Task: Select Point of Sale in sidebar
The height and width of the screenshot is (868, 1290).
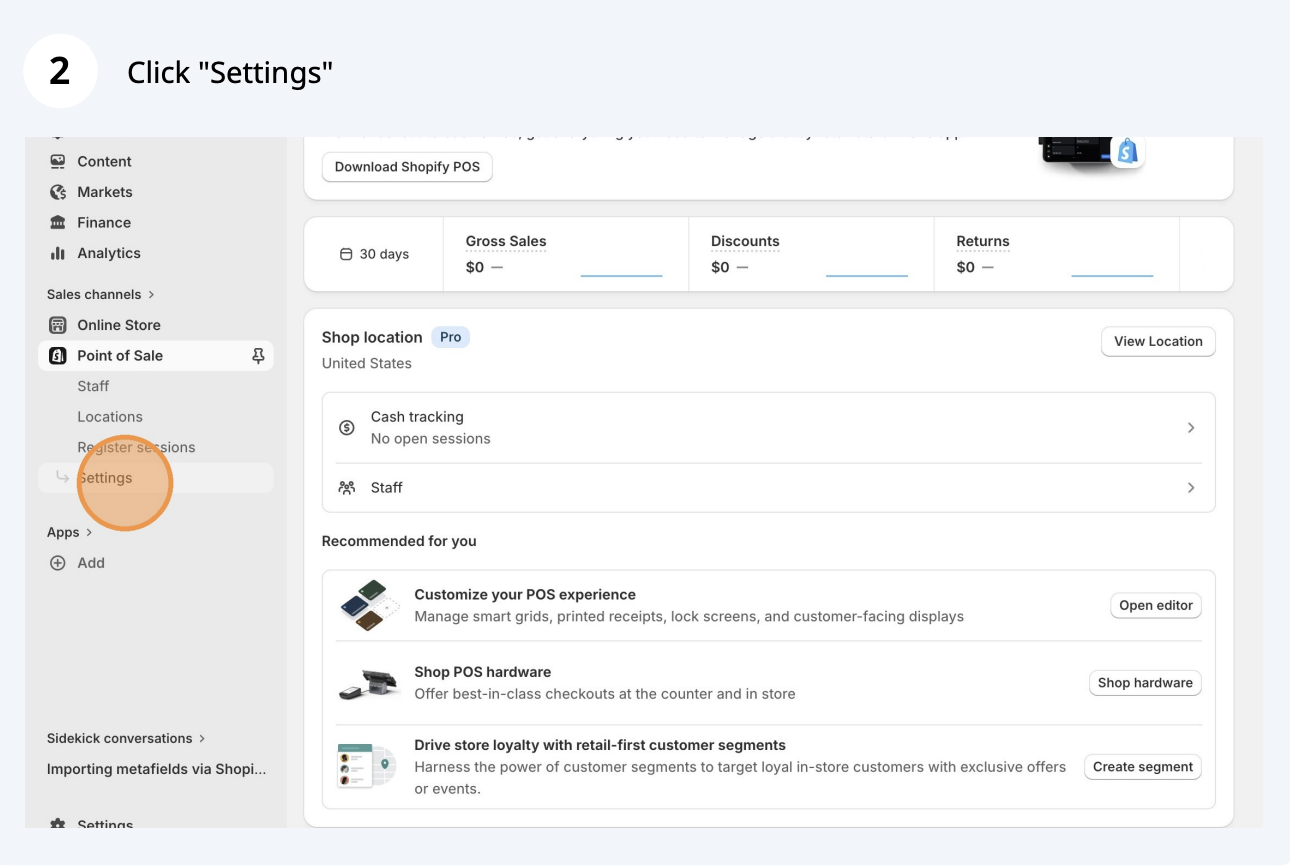Action: 155,356
